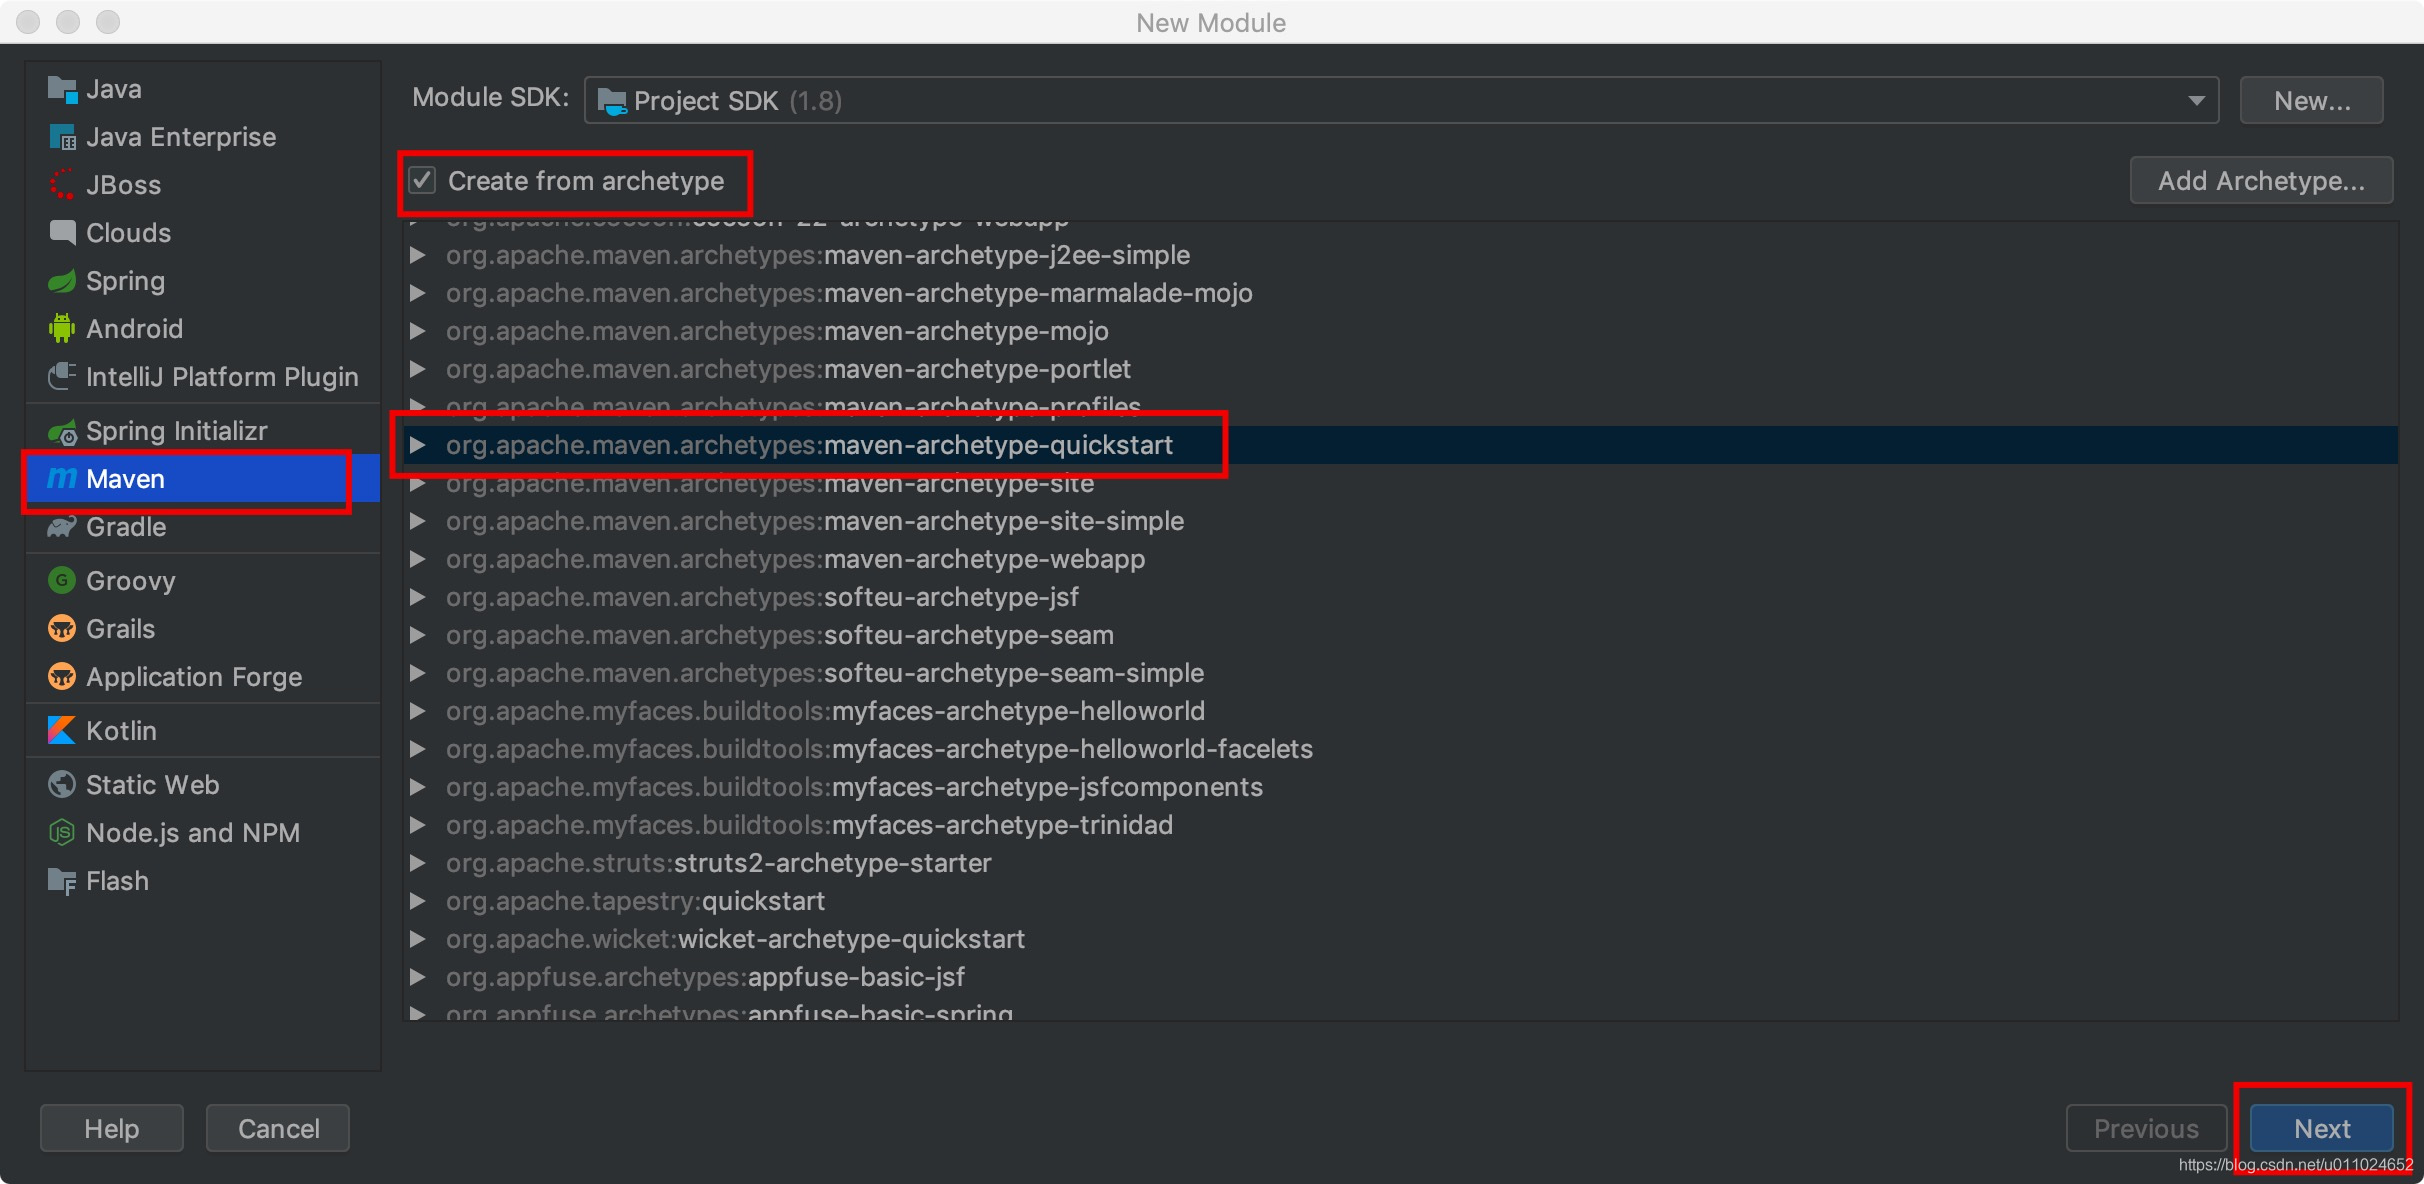The image size is (2424, 1184).
Task: Click the JBoss red dotted icon
Action: coord(62,185)
